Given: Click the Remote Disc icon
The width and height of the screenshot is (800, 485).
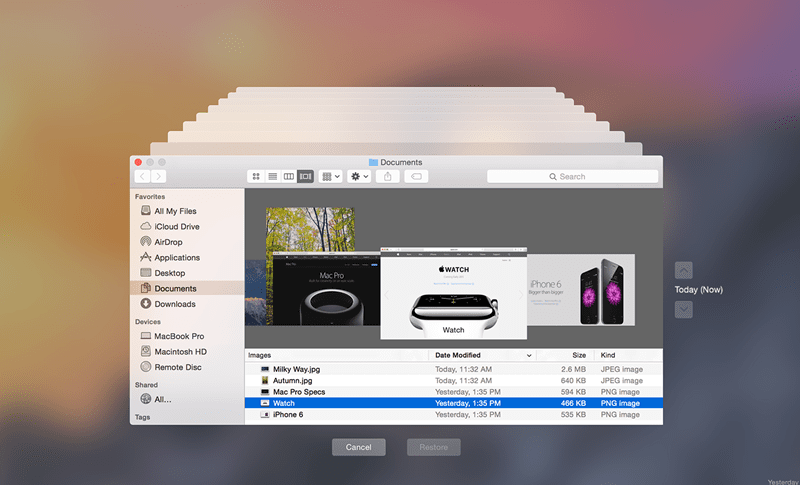Looking at the screenshot, I should tap(145, 366).
